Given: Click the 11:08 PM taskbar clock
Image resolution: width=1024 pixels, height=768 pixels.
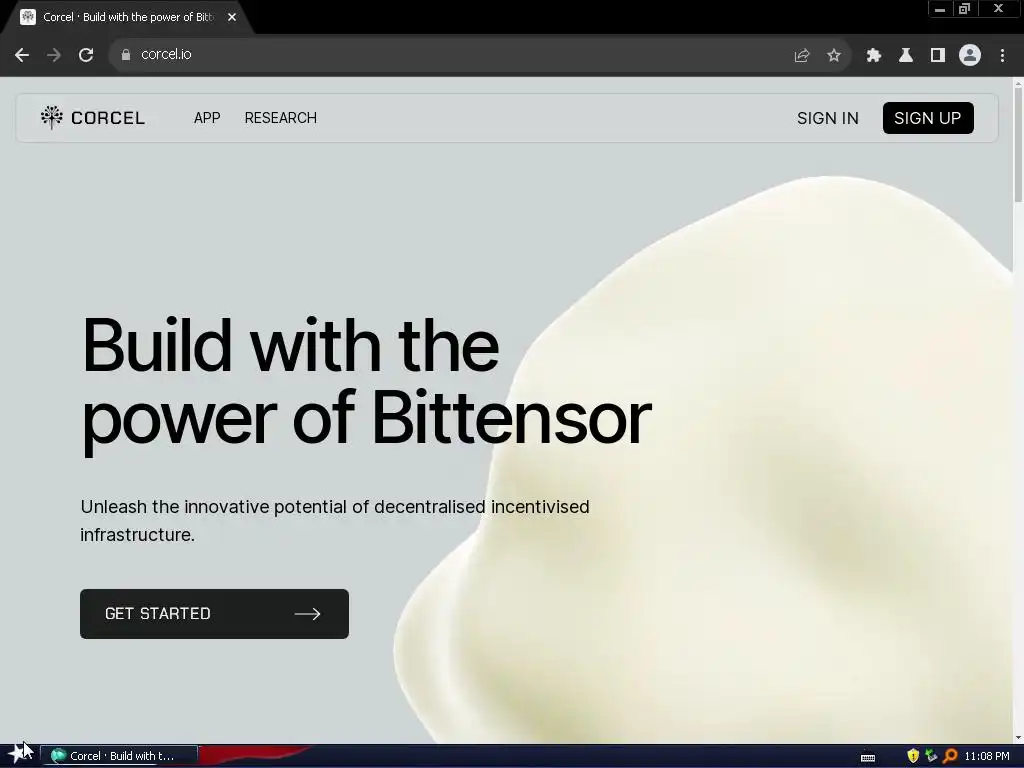Looking at the screenshot, I should click(x=987, y=756).
